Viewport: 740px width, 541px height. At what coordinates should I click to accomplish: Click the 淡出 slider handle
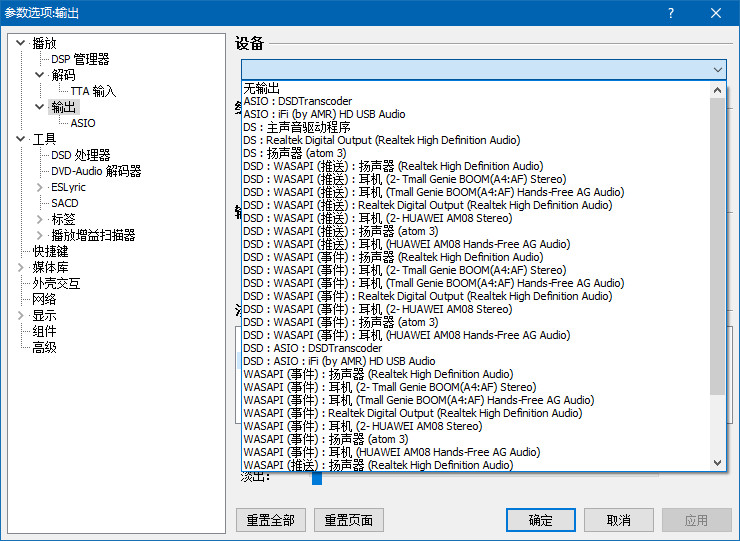pyautogui.click(x=317, y=478)
